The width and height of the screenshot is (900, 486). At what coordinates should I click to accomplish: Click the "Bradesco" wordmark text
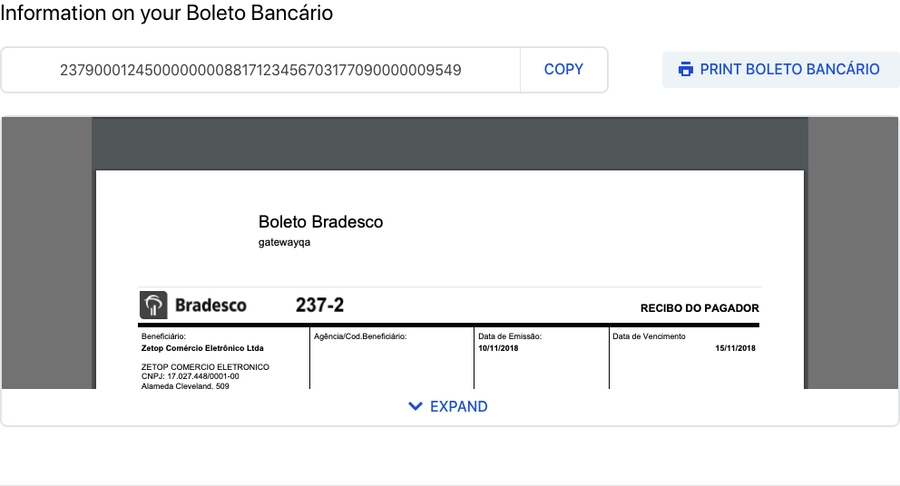point(210,305)
